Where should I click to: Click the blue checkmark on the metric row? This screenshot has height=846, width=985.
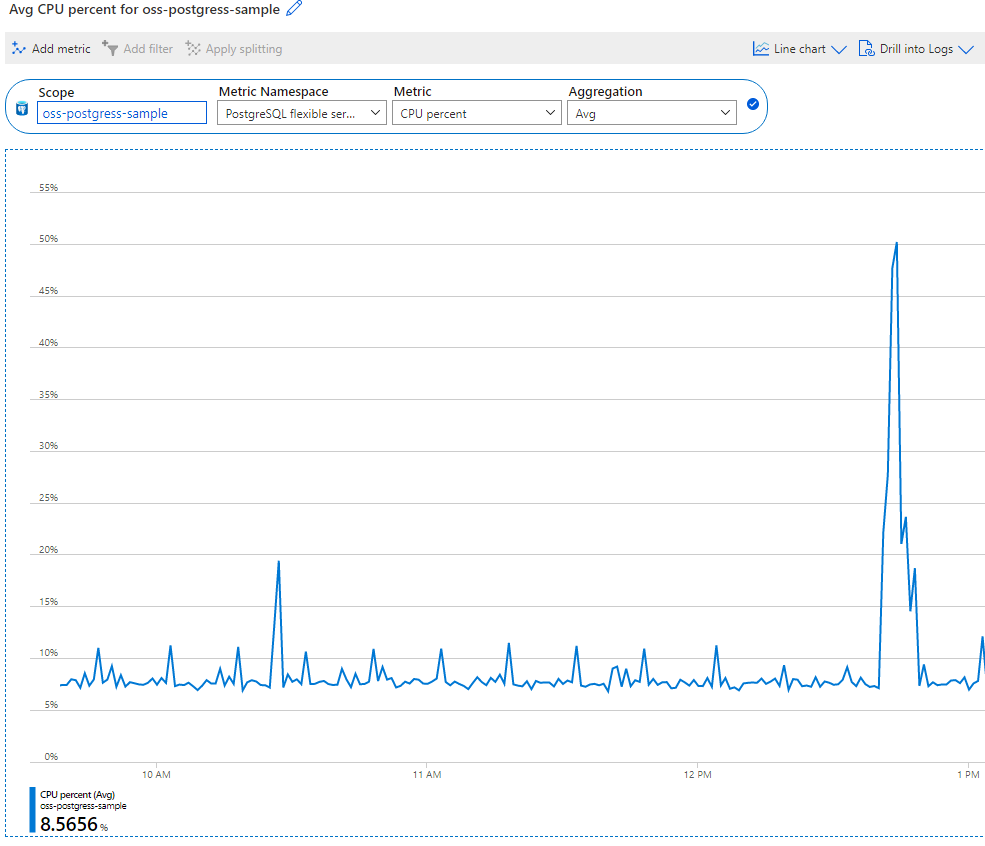[753, 104]
